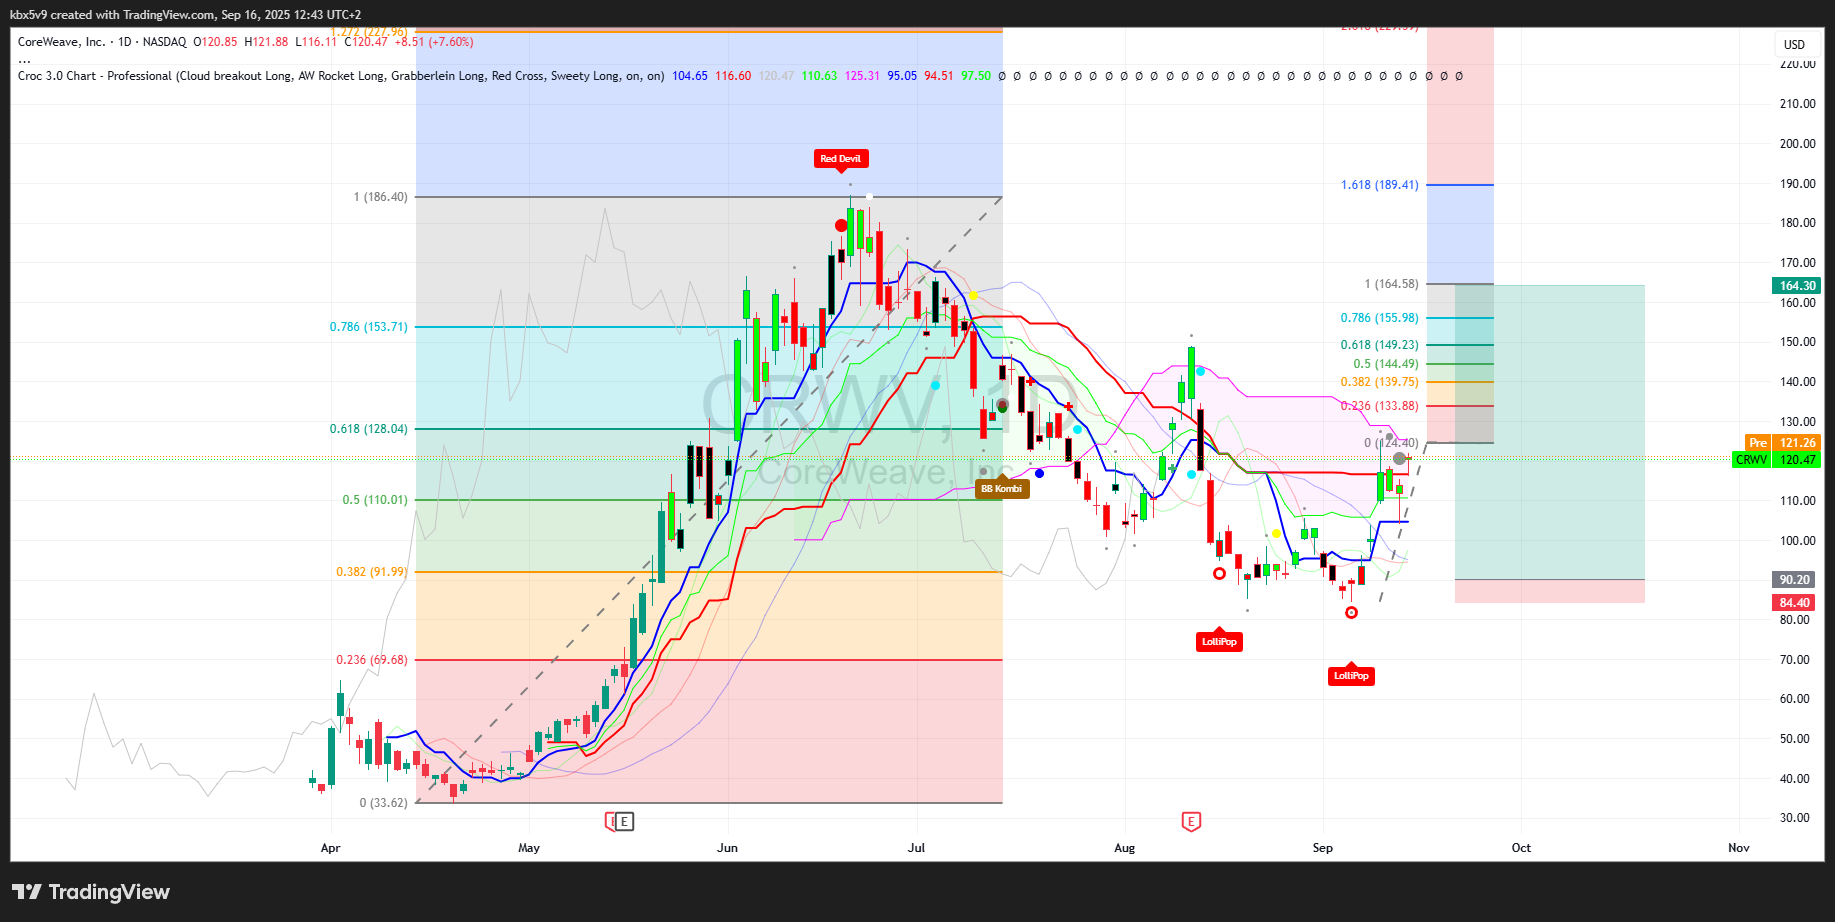Viewport: 1835px width, 922px height.
Task: Click the 0.618 (128.04) Fibonacci level label
Action: tap(368, 429)
